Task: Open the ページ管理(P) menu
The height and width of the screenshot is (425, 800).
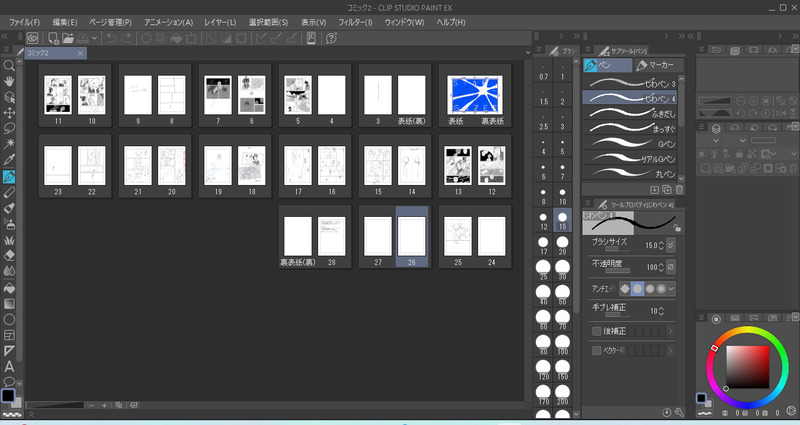Action: coord(110,22)
